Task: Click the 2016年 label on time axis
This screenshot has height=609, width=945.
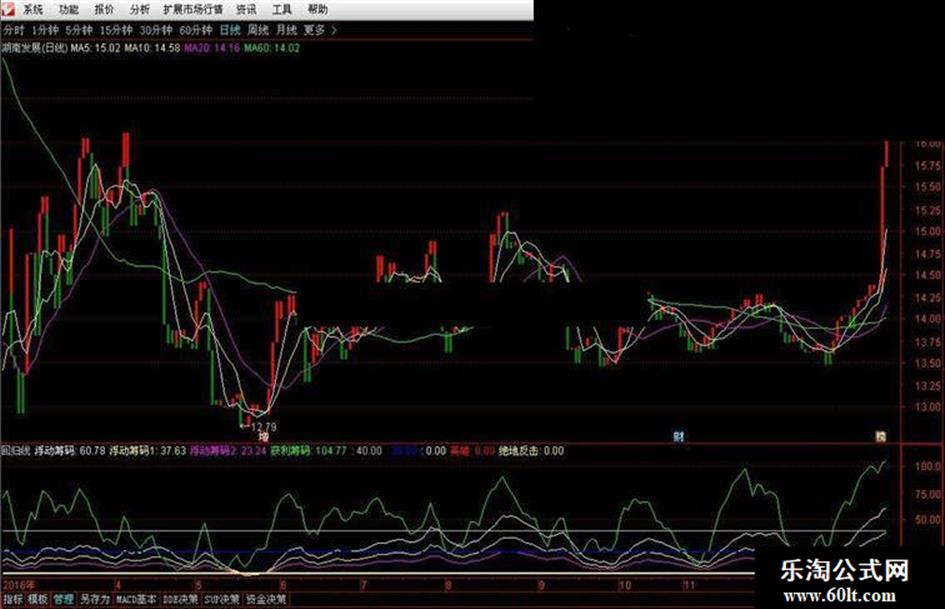Action: 19,585
